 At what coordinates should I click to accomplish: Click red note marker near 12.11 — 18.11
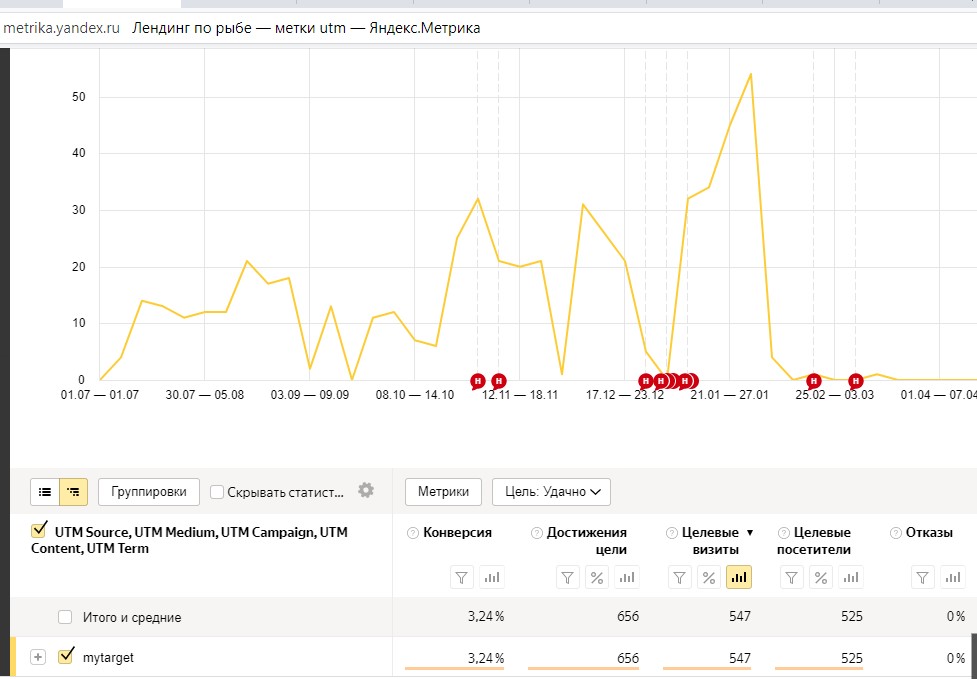[x=498, y=381]
